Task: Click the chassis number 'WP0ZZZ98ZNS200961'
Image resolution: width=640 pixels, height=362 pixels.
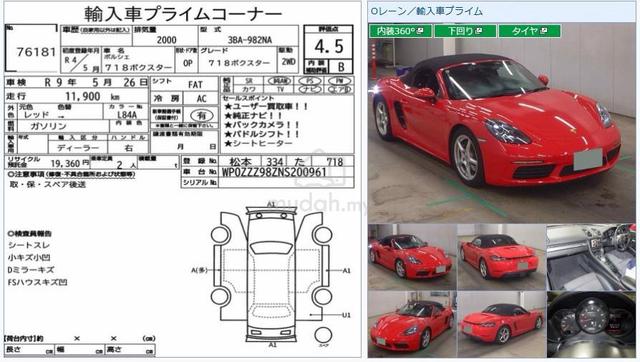Action: click(274, 172)
